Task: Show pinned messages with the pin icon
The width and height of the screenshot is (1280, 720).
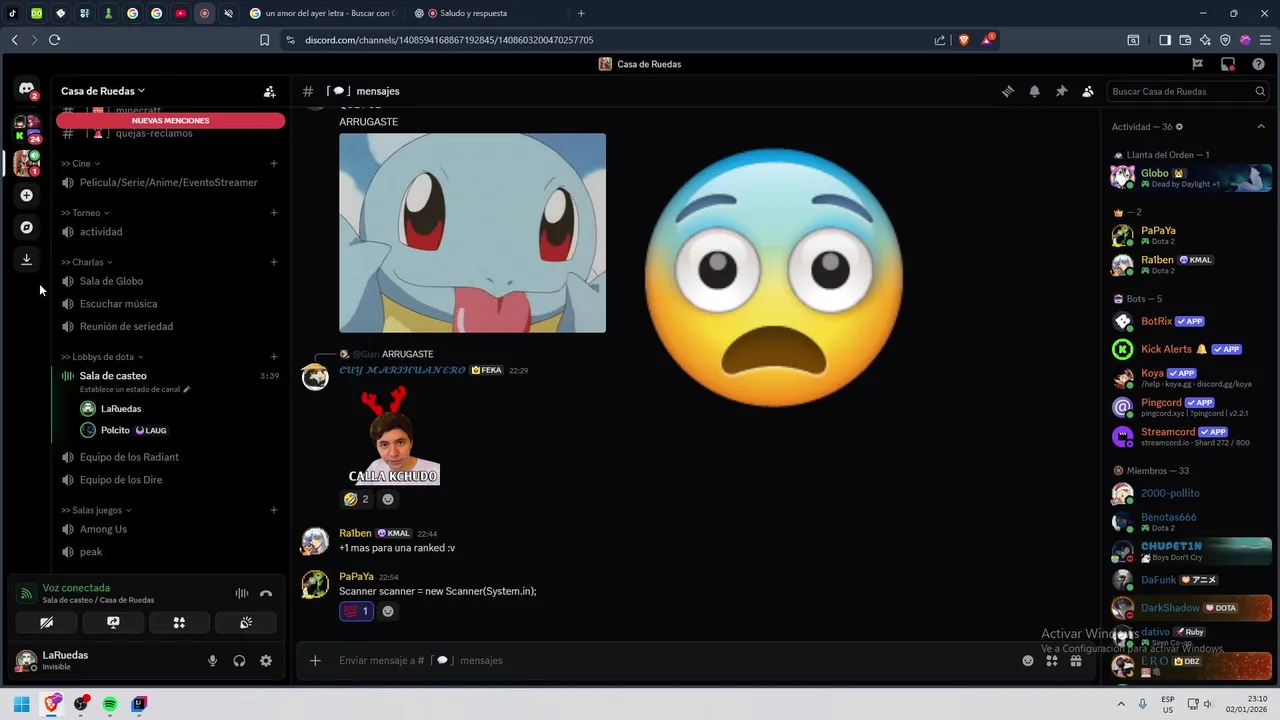Action: pos(1061,91)
